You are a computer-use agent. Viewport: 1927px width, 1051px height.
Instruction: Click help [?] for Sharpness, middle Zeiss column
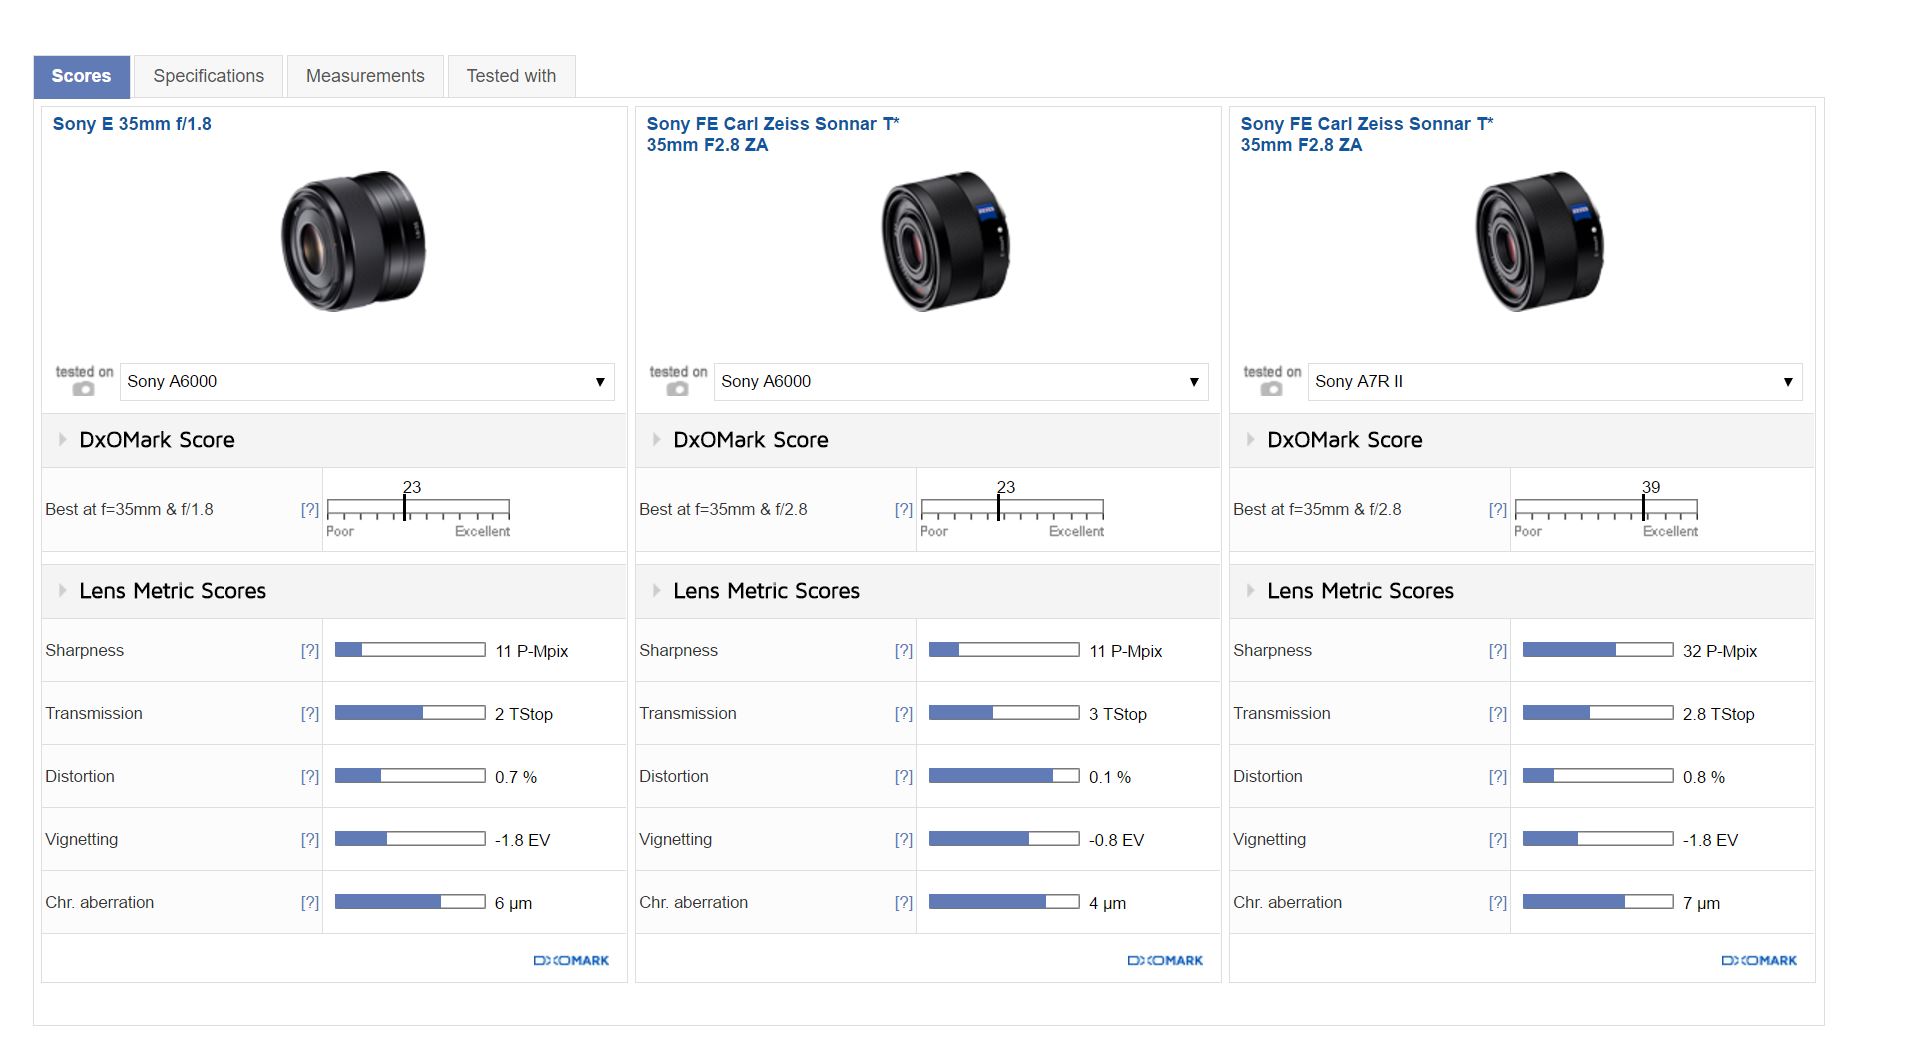tap(904, 650)
